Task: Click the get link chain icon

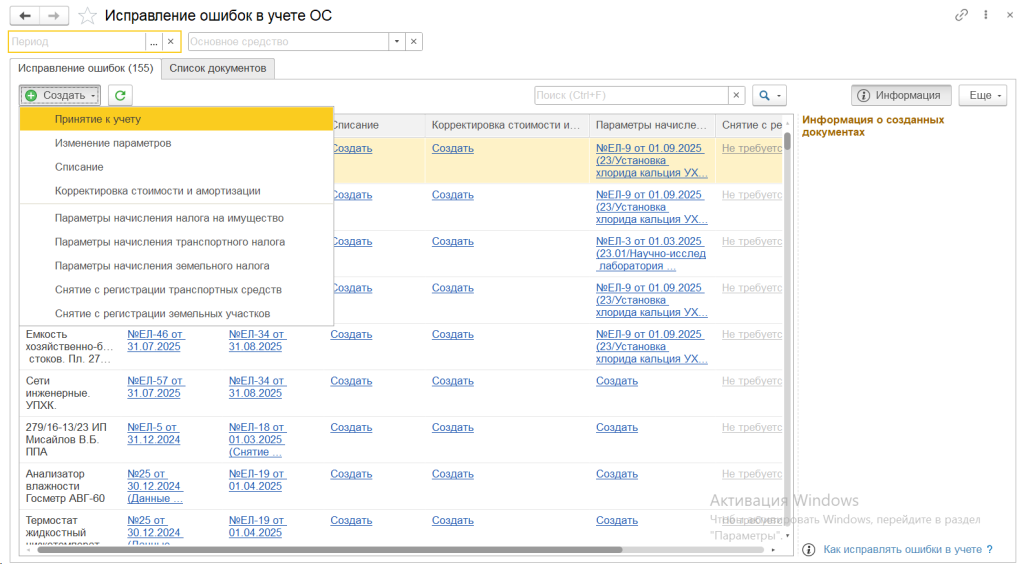Action: 961,16
